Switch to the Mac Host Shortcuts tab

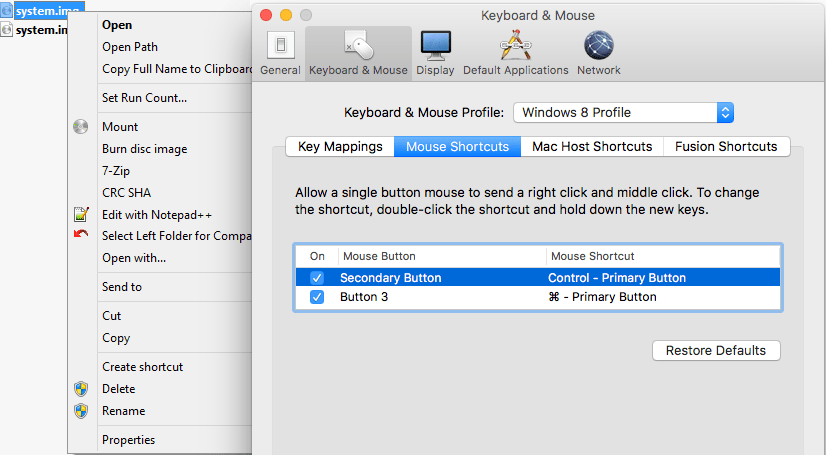coord(591,146)
